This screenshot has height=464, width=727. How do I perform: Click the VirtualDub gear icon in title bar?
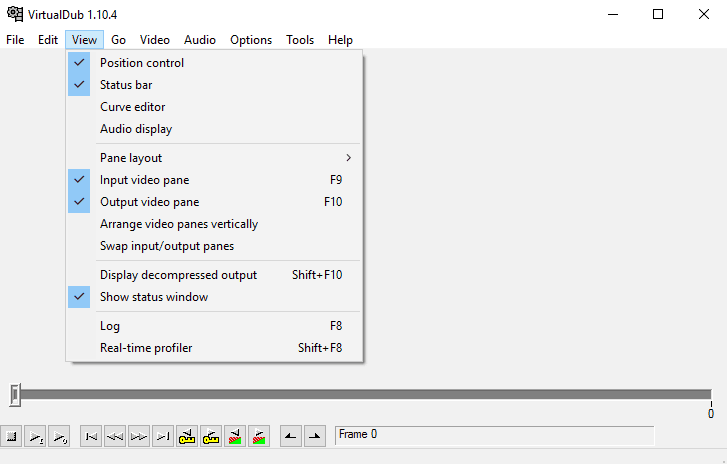pyautogui.click(x=15, y=14)
